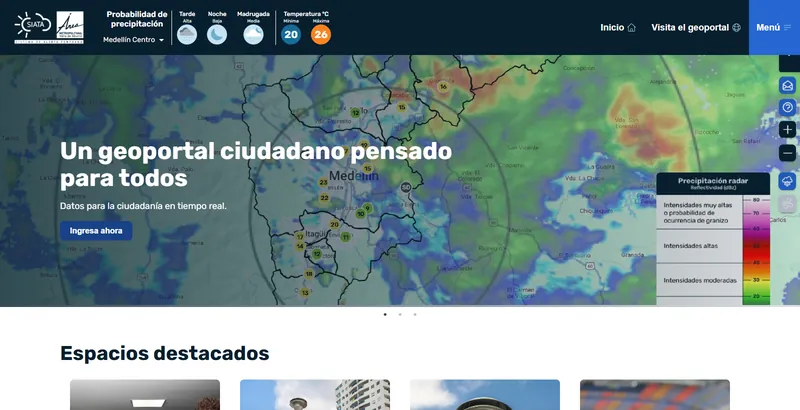Select map station marker 9

pyautogui.click(x=367, y=208)
